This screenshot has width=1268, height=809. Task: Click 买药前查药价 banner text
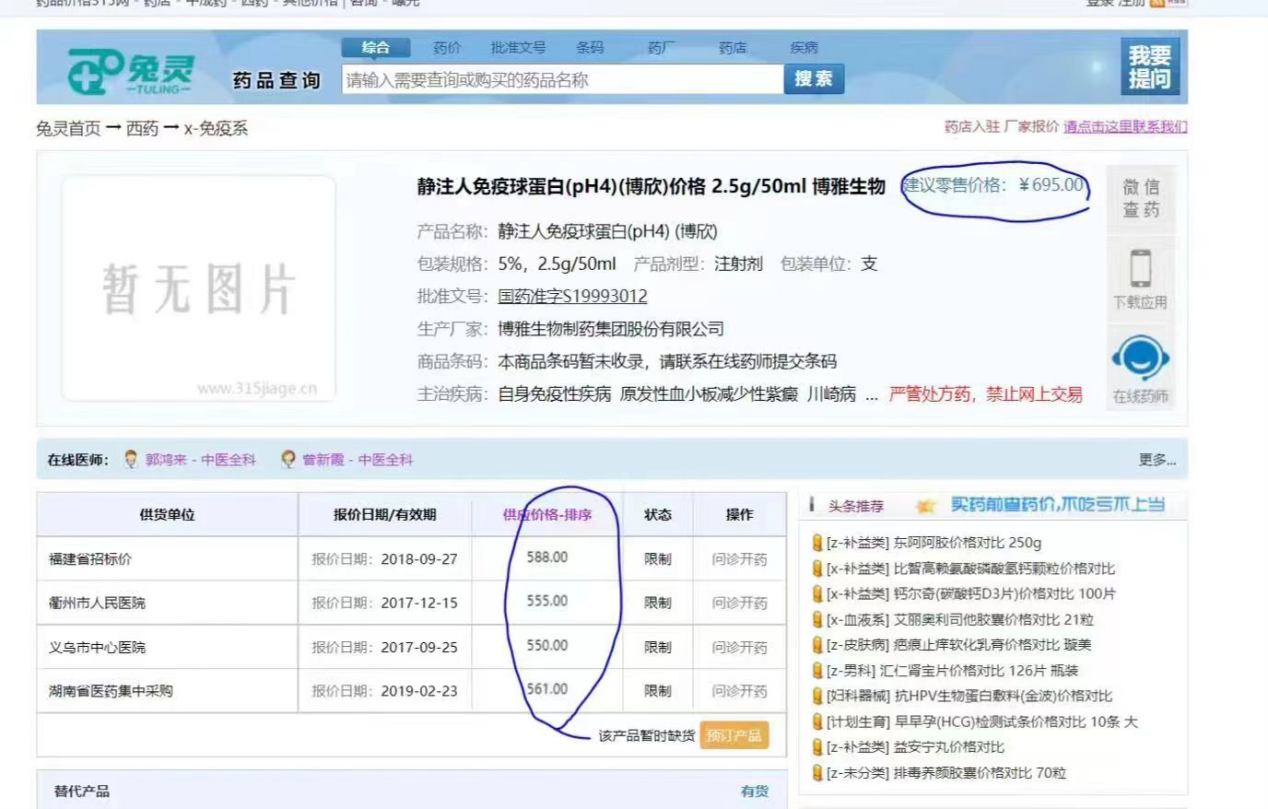[1057, 505]
